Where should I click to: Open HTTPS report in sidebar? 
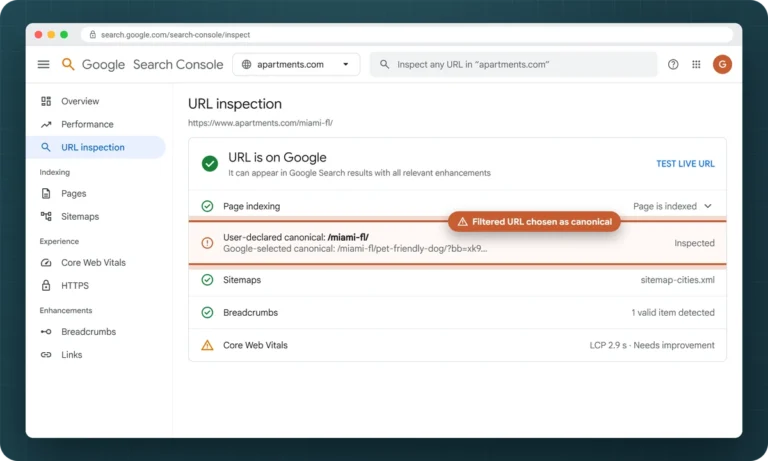coord(75,285)
